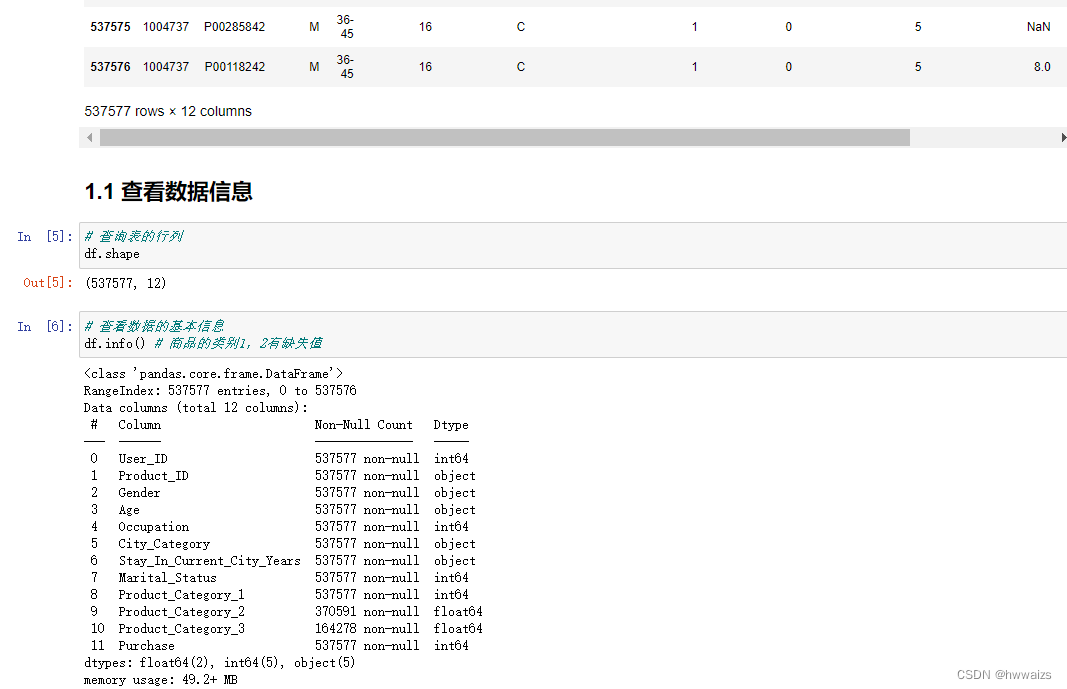Select the In [5] cell prompt

click(44, 237)
